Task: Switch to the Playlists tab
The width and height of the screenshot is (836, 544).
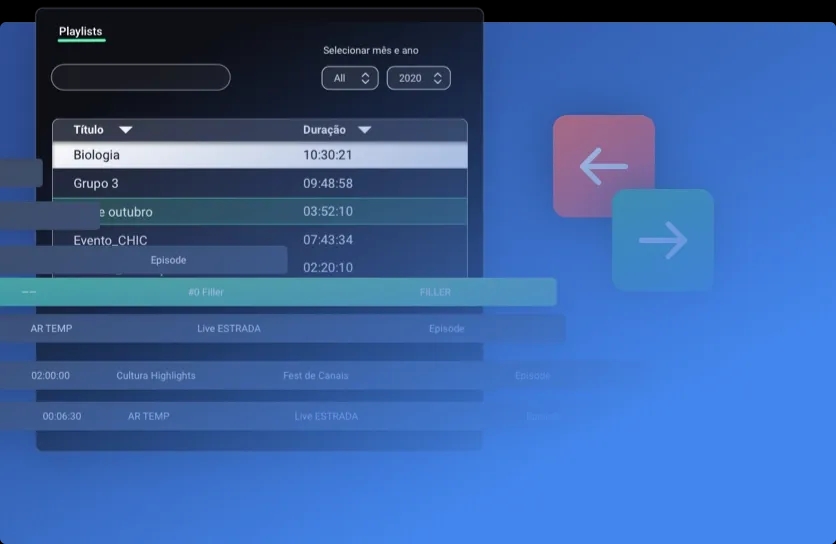Action: point(81,32)
